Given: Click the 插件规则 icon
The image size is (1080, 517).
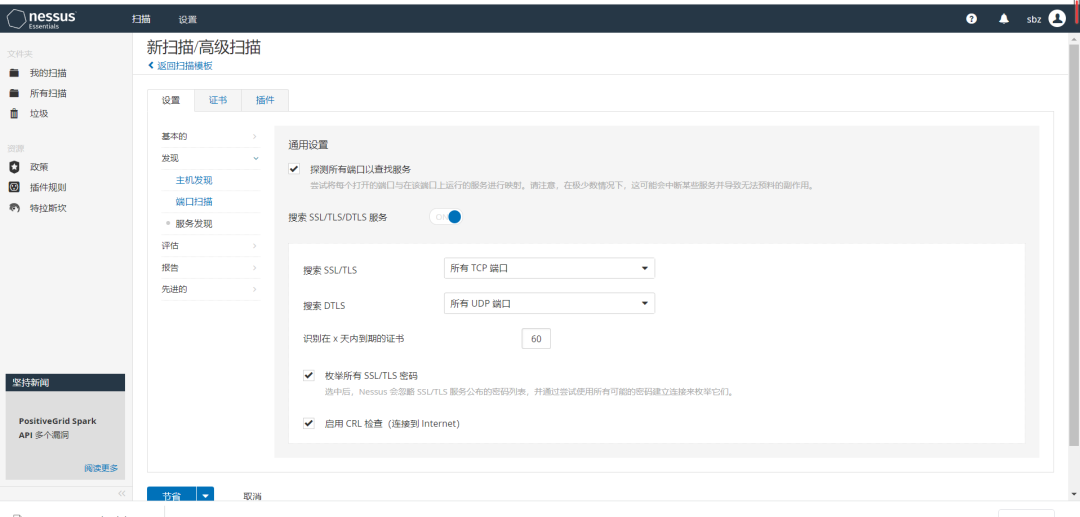Looking at the screenshot, I should [x=14, y=187].
